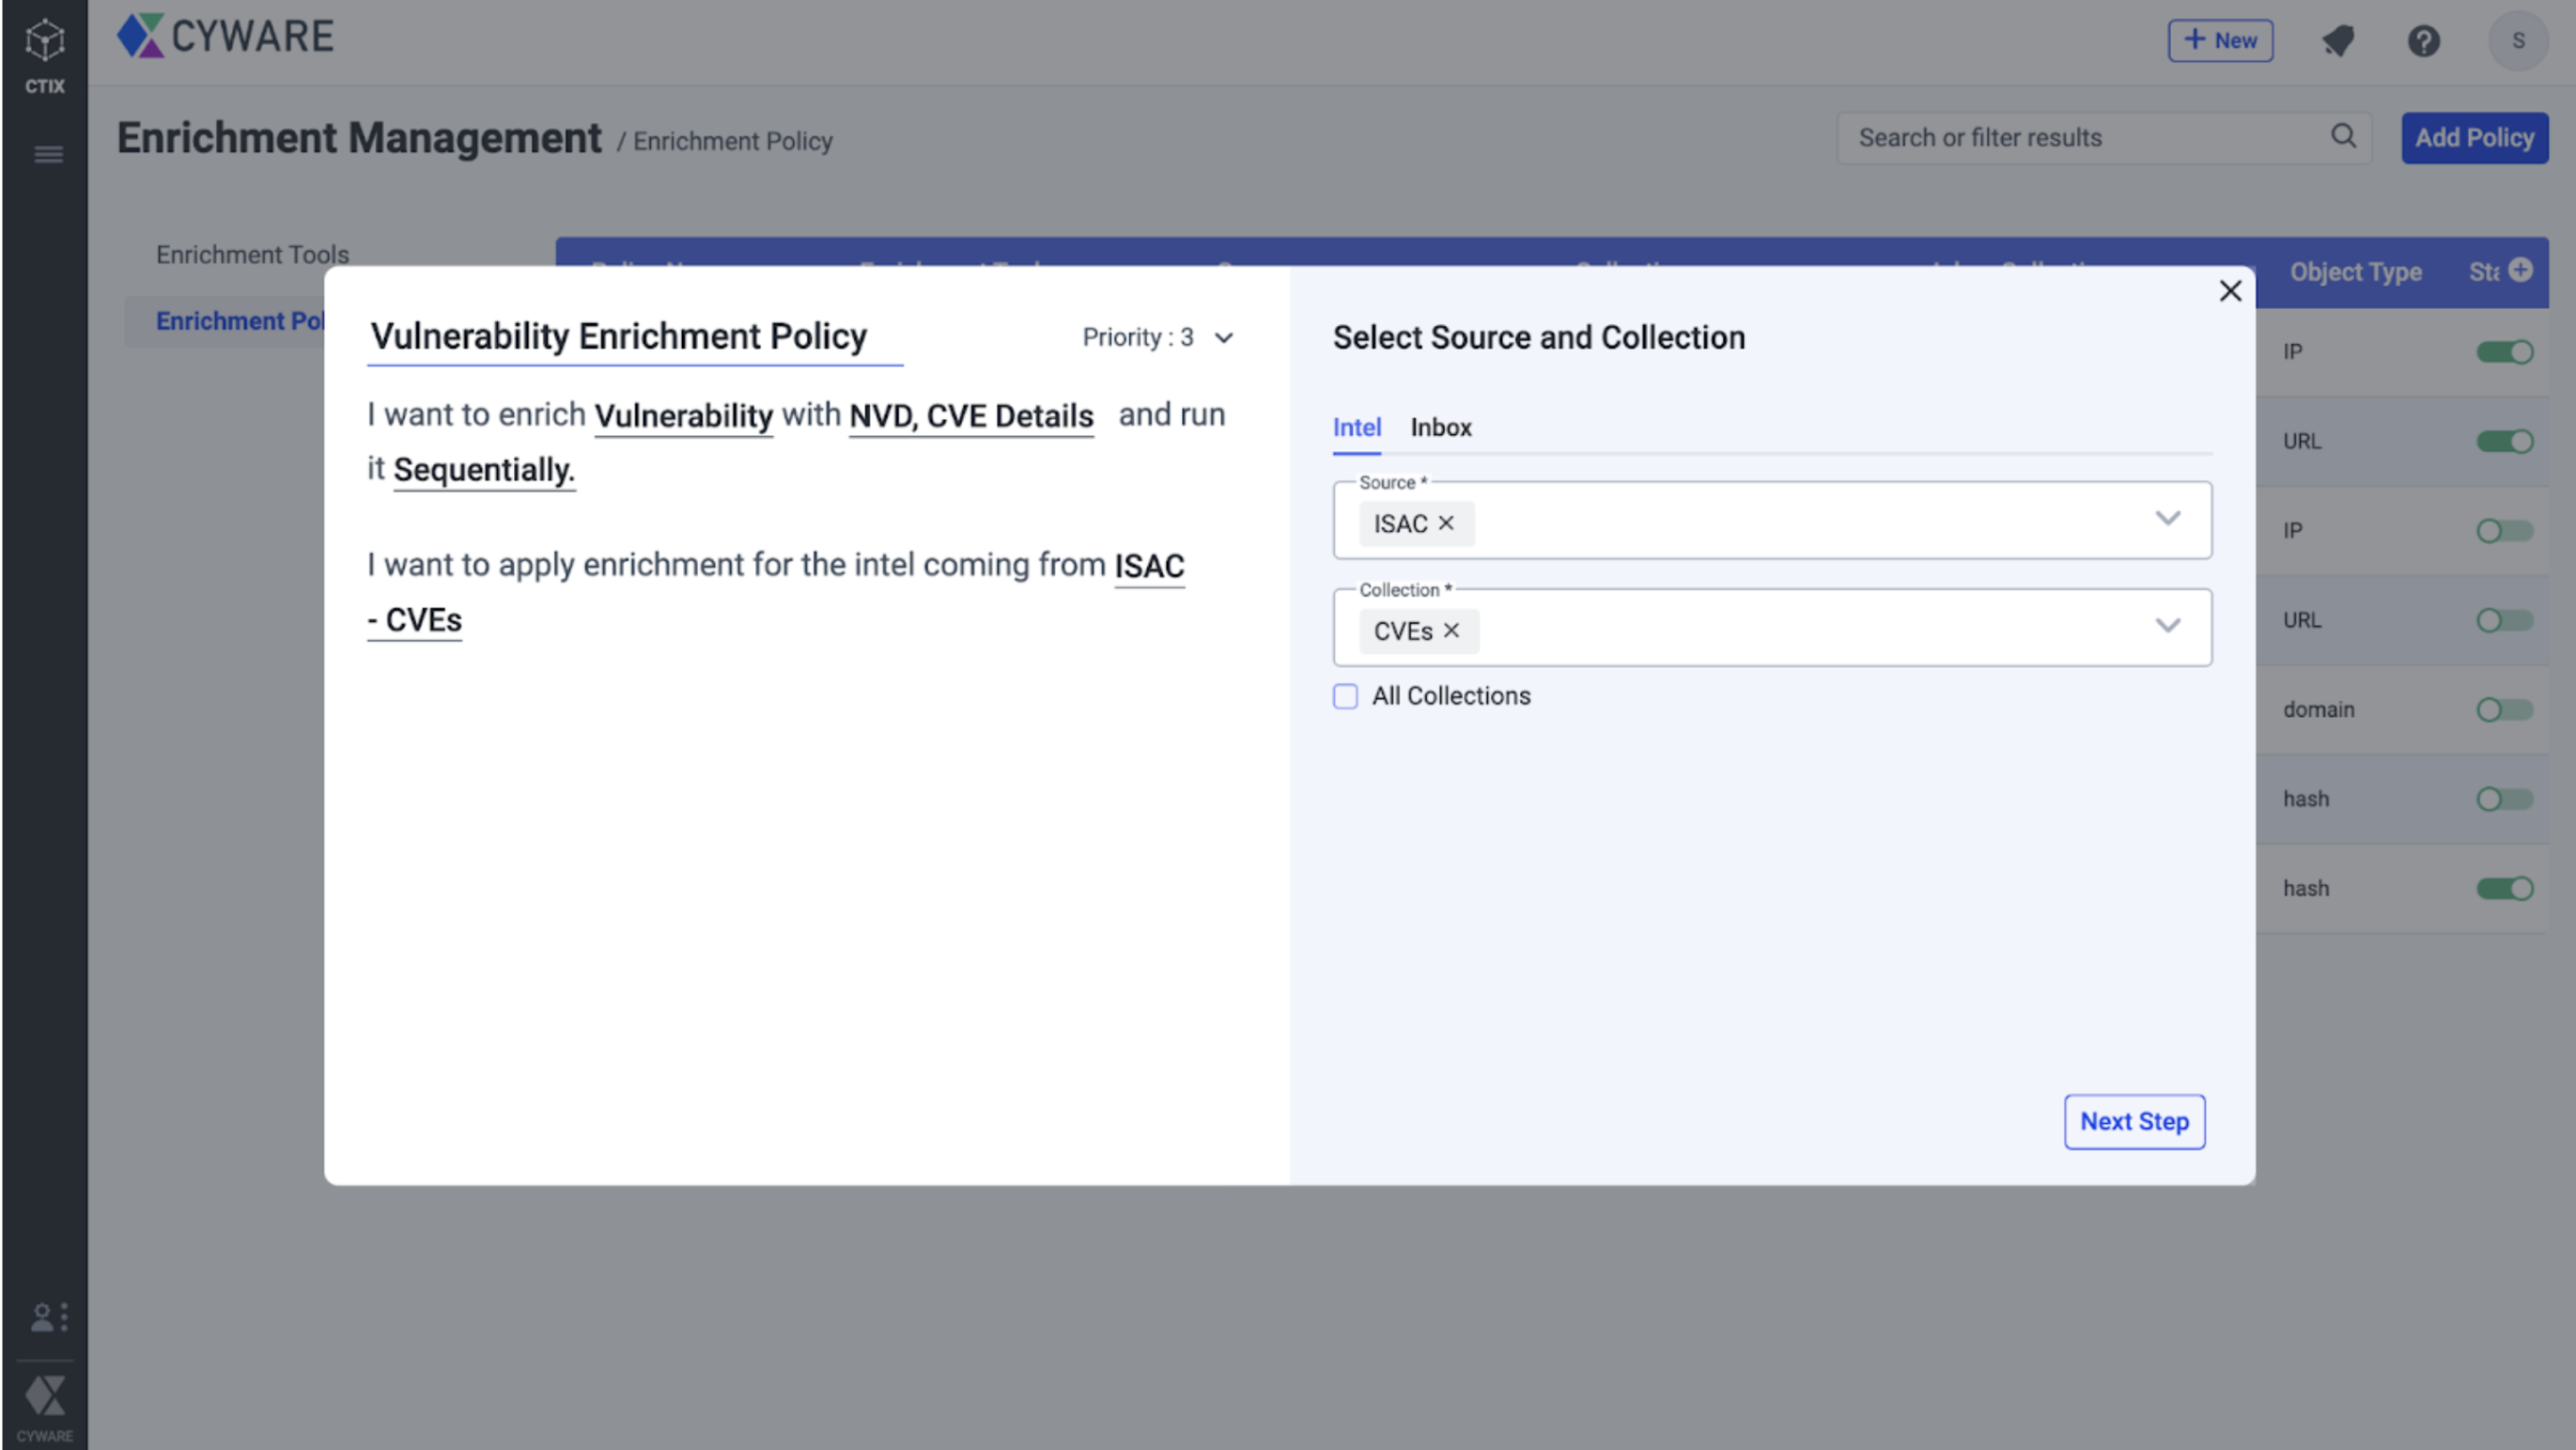This screenshot has width=2576, height=1450.
Task: Open the notifications bell icon
Action: tap(2337, 41)
